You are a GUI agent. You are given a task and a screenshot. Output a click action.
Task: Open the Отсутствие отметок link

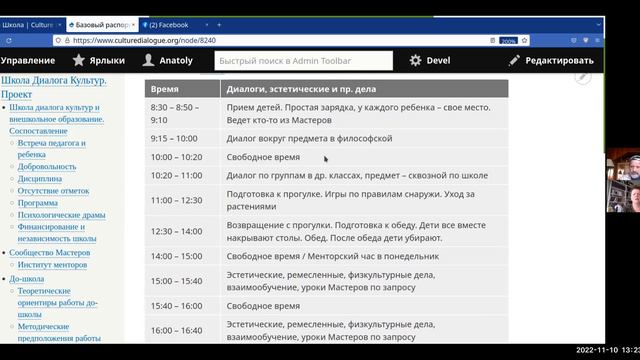53,191
